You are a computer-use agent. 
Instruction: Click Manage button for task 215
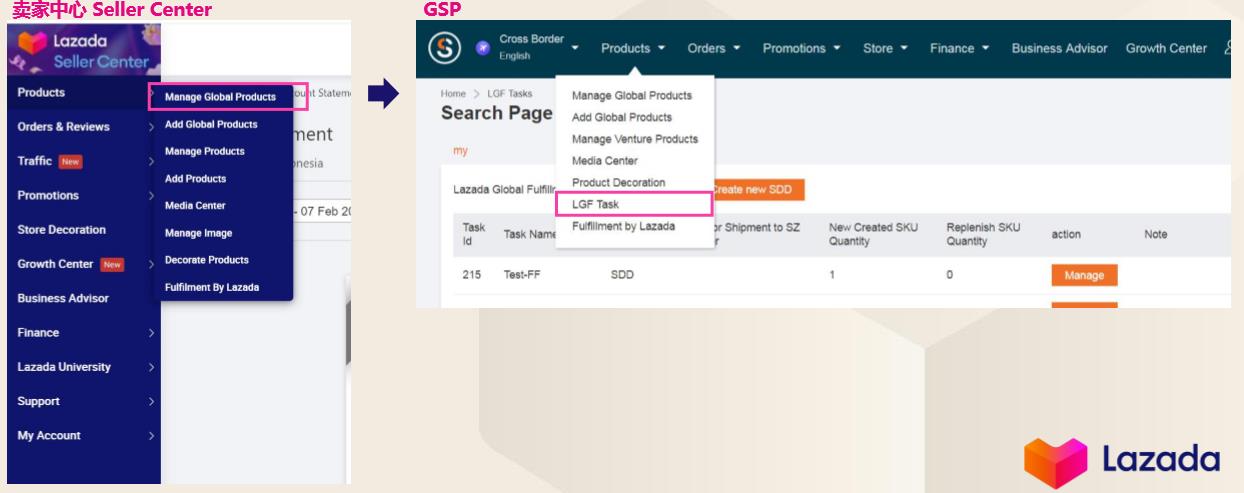(1084, 274)
